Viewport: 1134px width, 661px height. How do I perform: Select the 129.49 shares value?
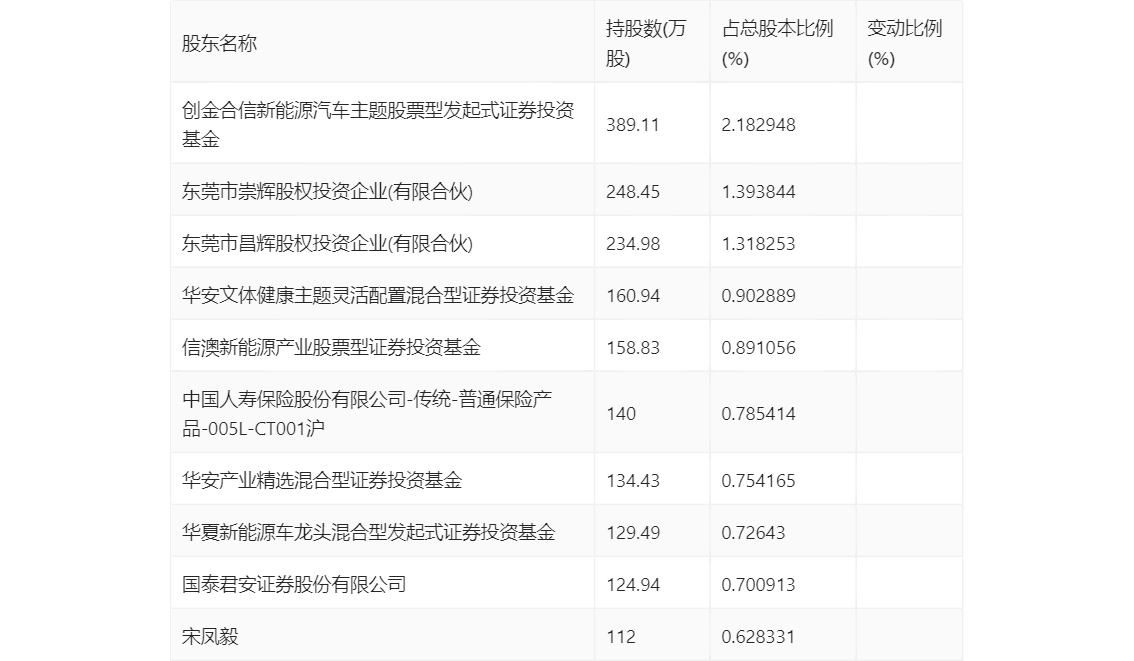633,533
